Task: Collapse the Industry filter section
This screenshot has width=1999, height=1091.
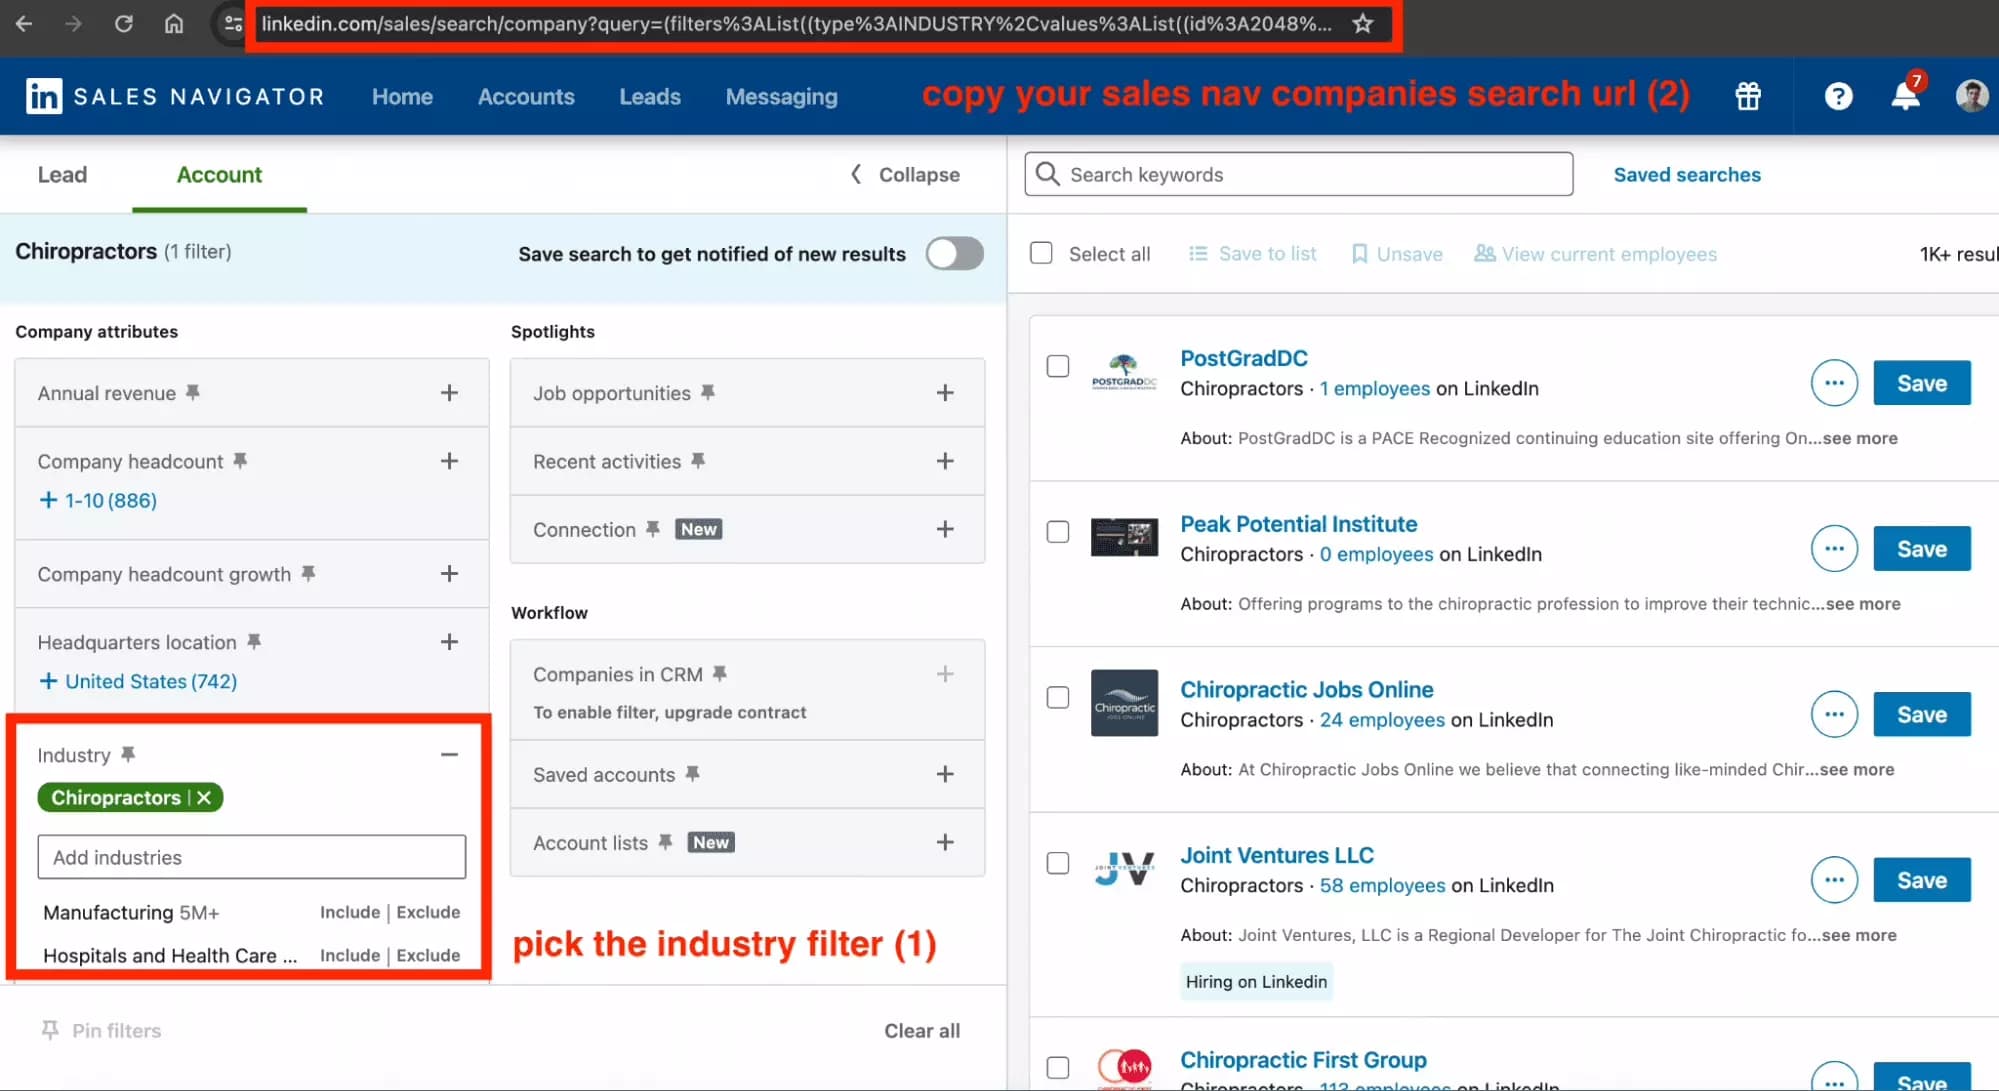Action: pos(449,753)
